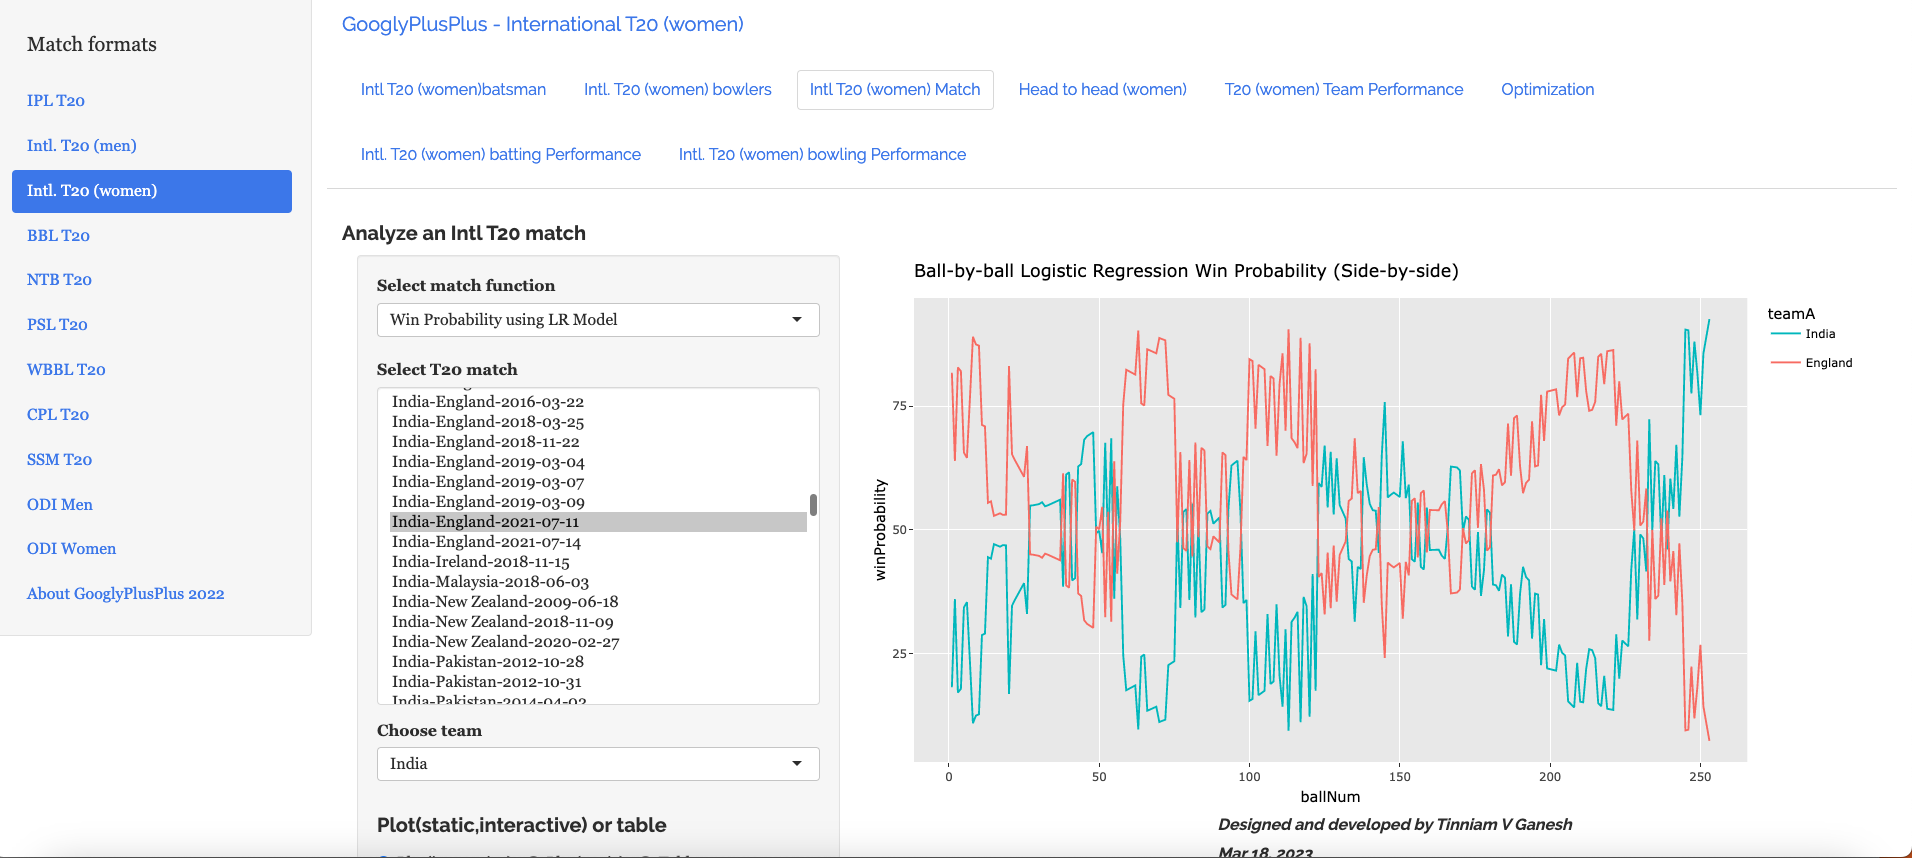The image size is (1912, 858).
Task: Click the England legend line swatch
Action: tap(1785, 363)
